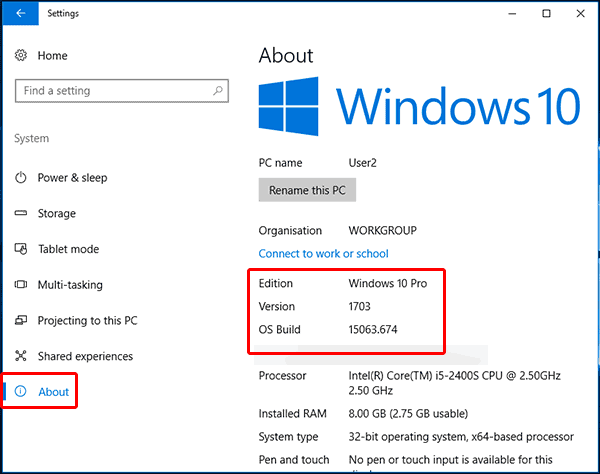Open Shared experiences settings
The height and width of the screenshot is (474, 600).
pyautogui.click(x=85, y=356)
